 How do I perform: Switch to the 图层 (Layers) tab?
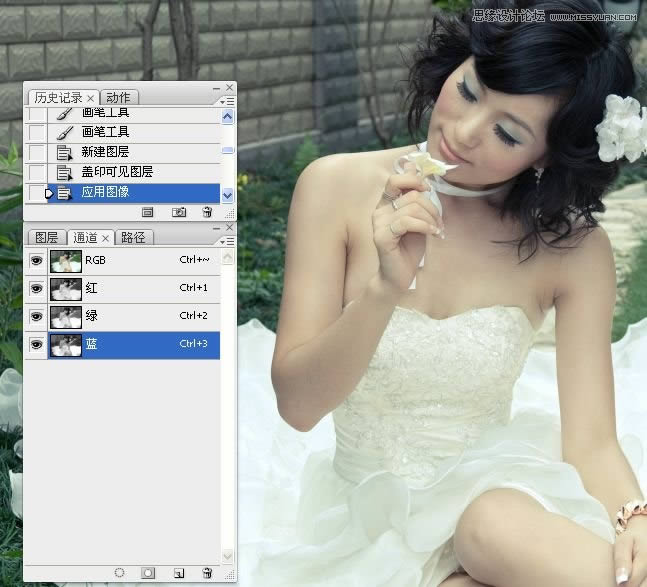coord(46,238)
